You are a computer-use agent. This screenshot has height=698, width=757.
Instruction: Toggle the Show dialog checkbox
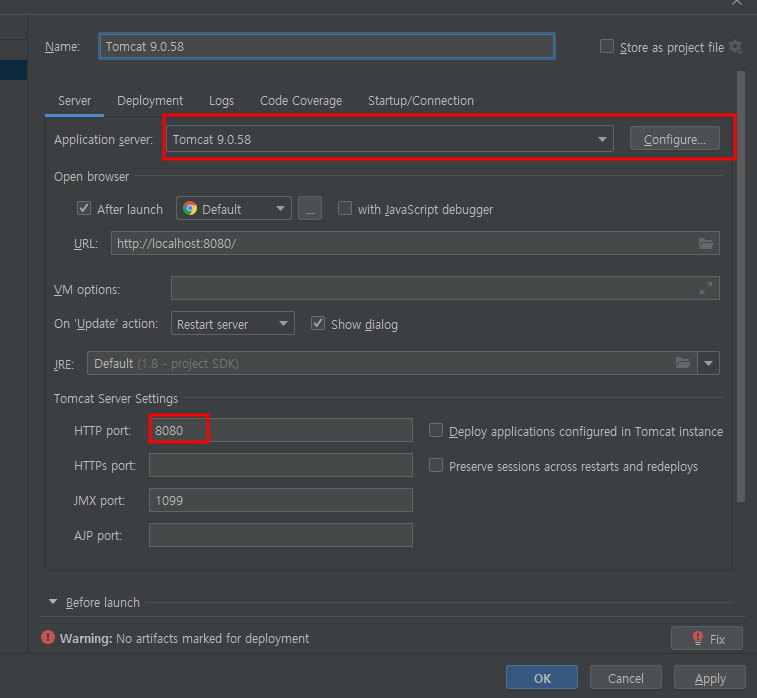point(318,323)
